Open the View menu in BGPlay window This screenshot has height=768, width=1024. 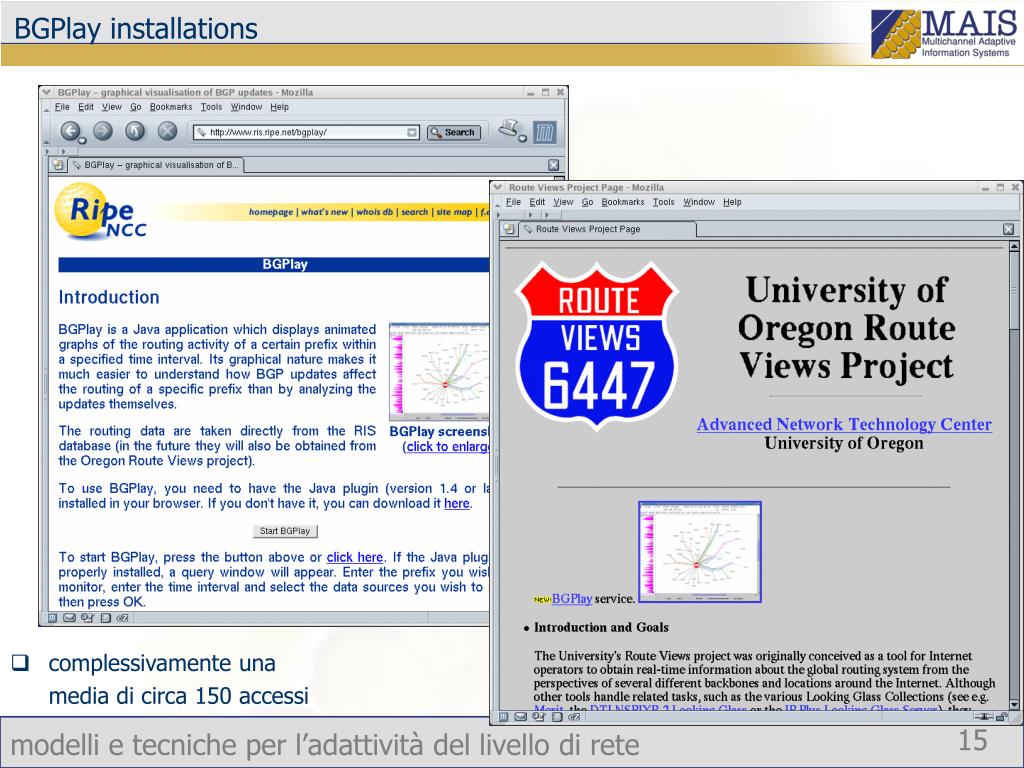click(x=112, y=107)
